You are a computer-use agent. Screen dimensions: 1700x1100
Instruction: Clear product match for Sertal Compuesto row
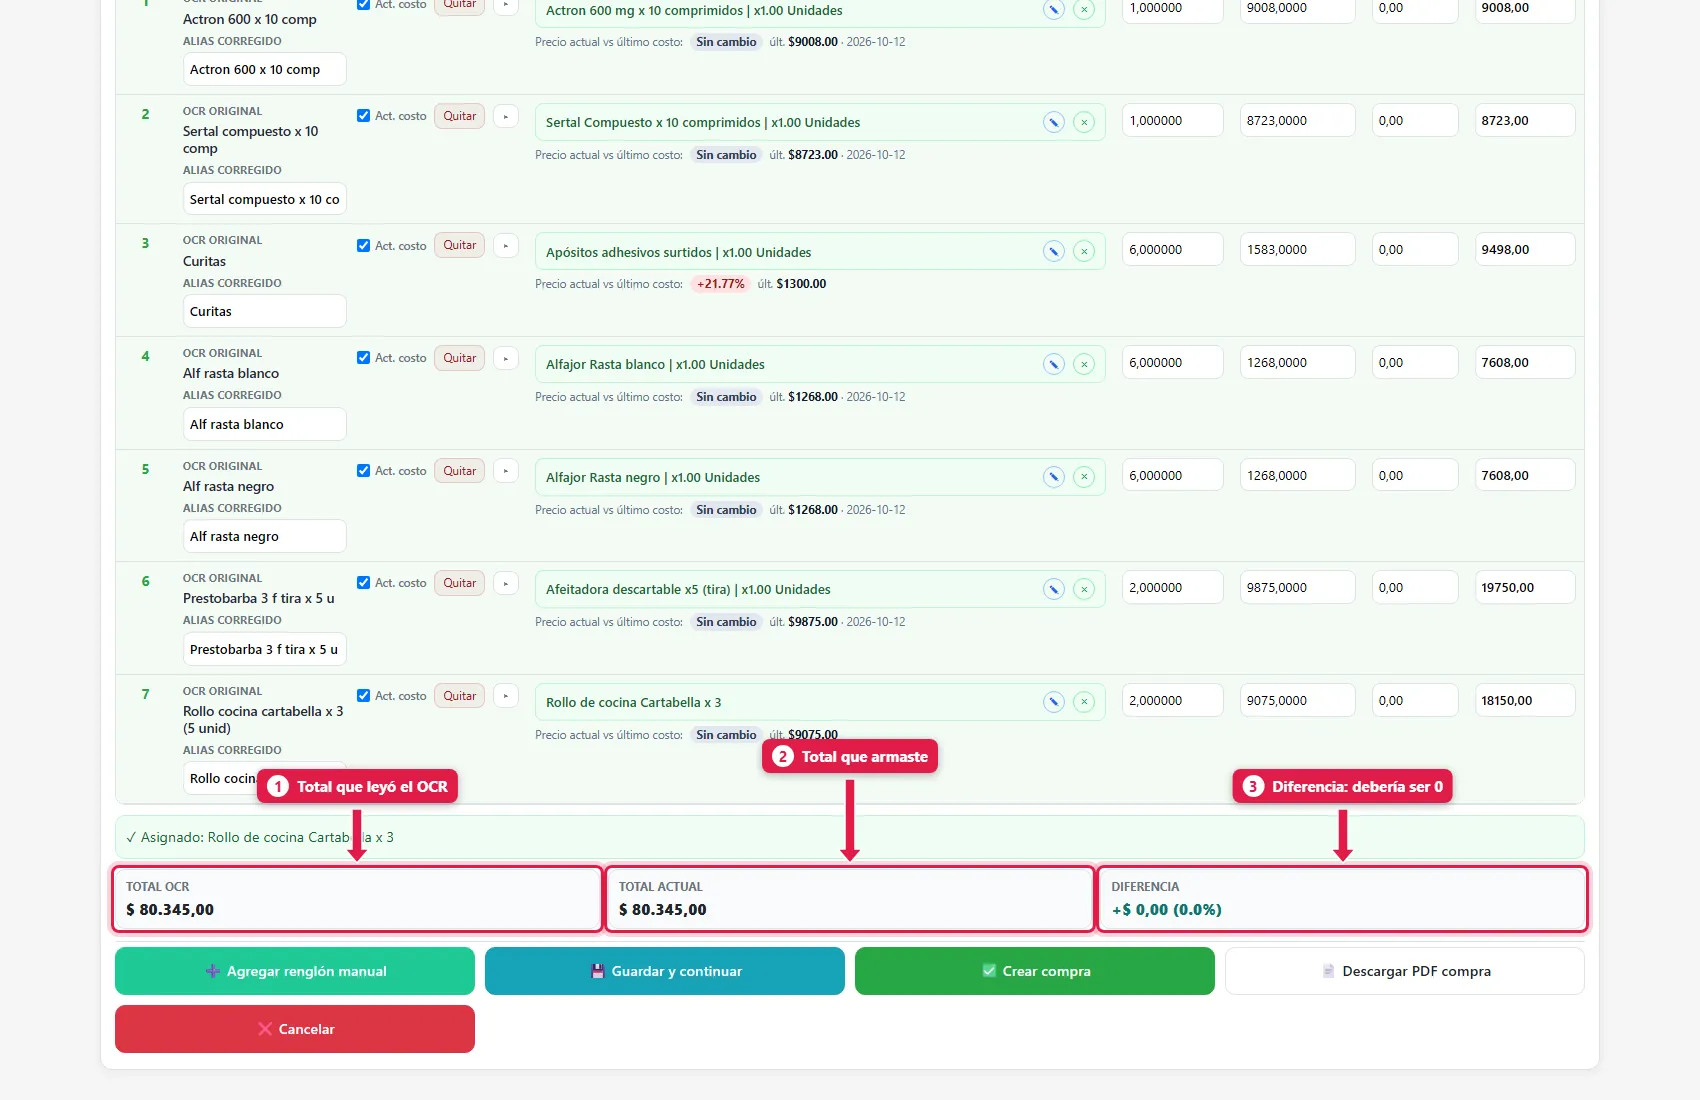click(1084, 122)
